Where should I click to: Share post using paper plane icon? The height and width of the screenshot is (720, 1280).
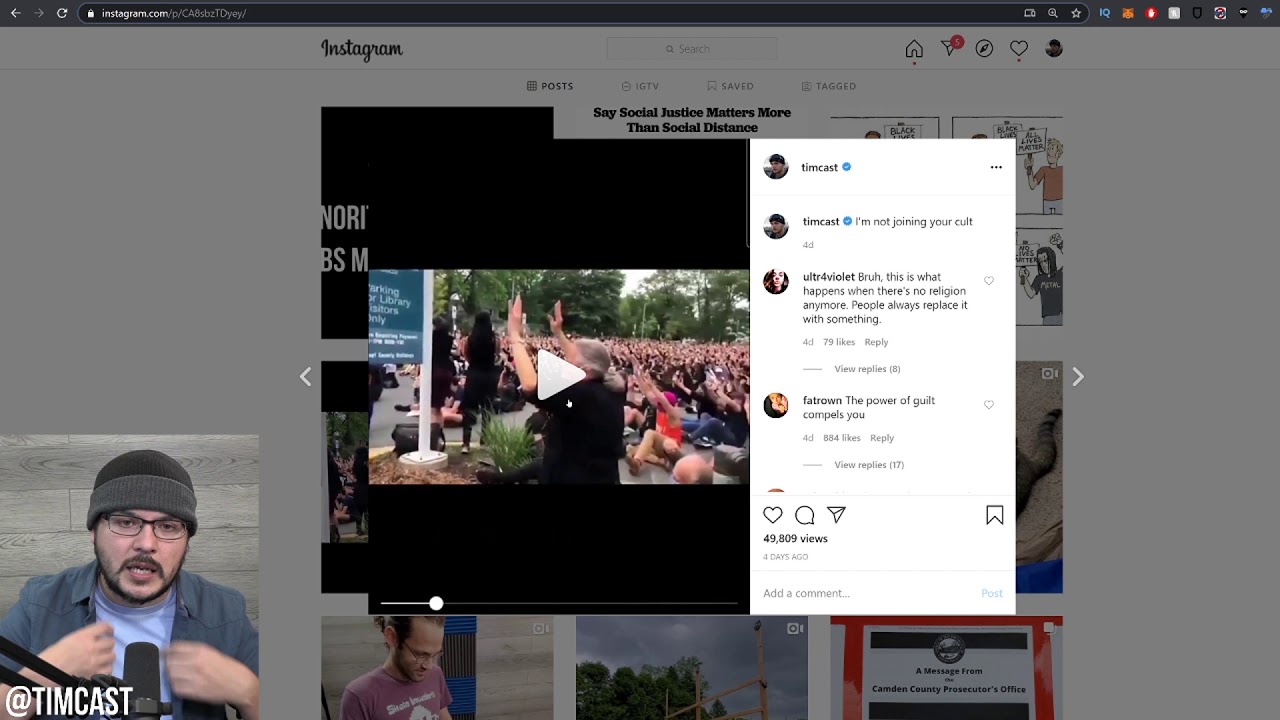point(836,515)
